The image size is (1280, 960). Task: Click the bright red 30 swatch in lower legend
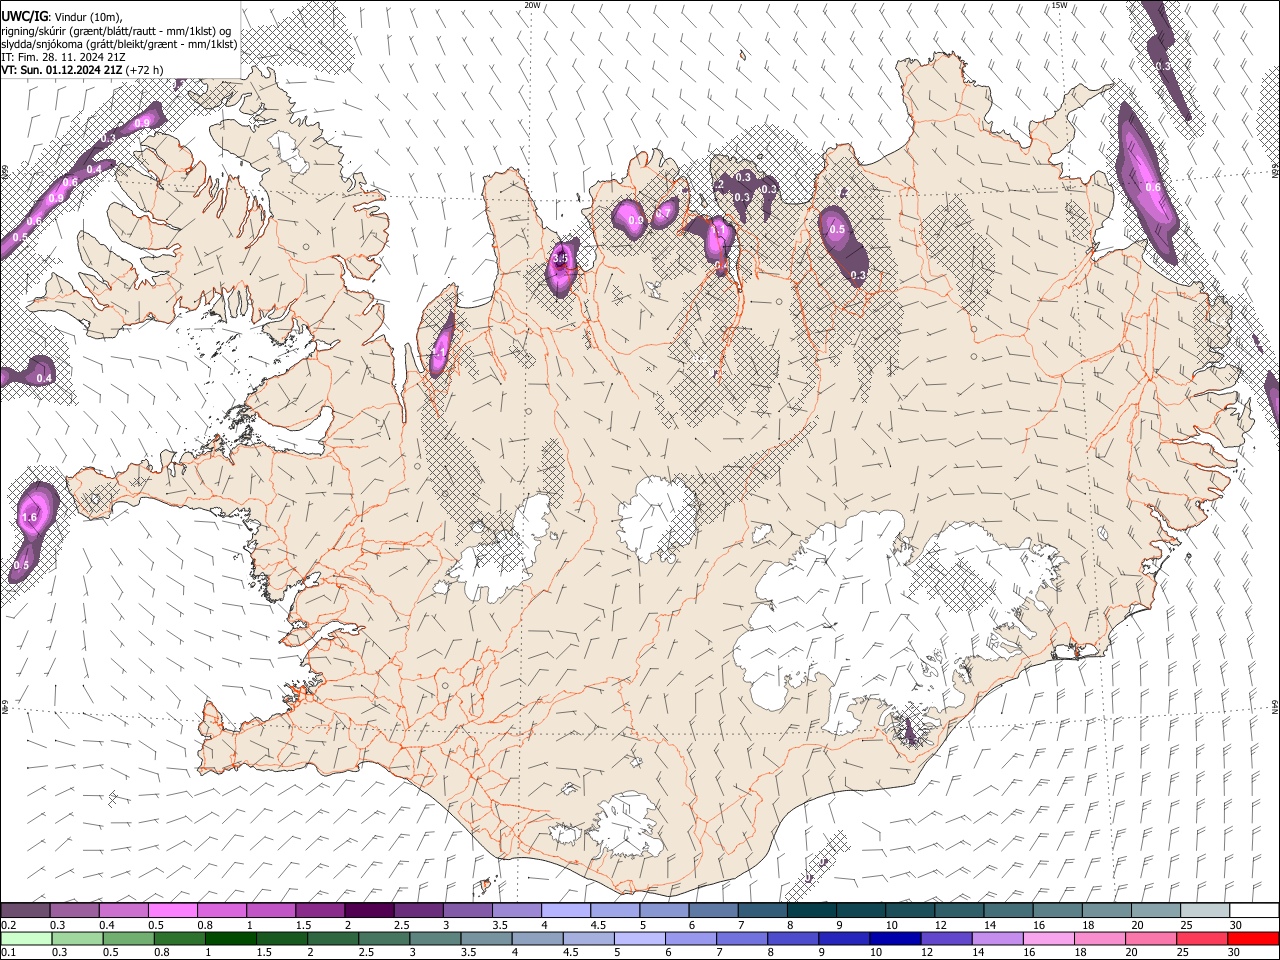1253,938
